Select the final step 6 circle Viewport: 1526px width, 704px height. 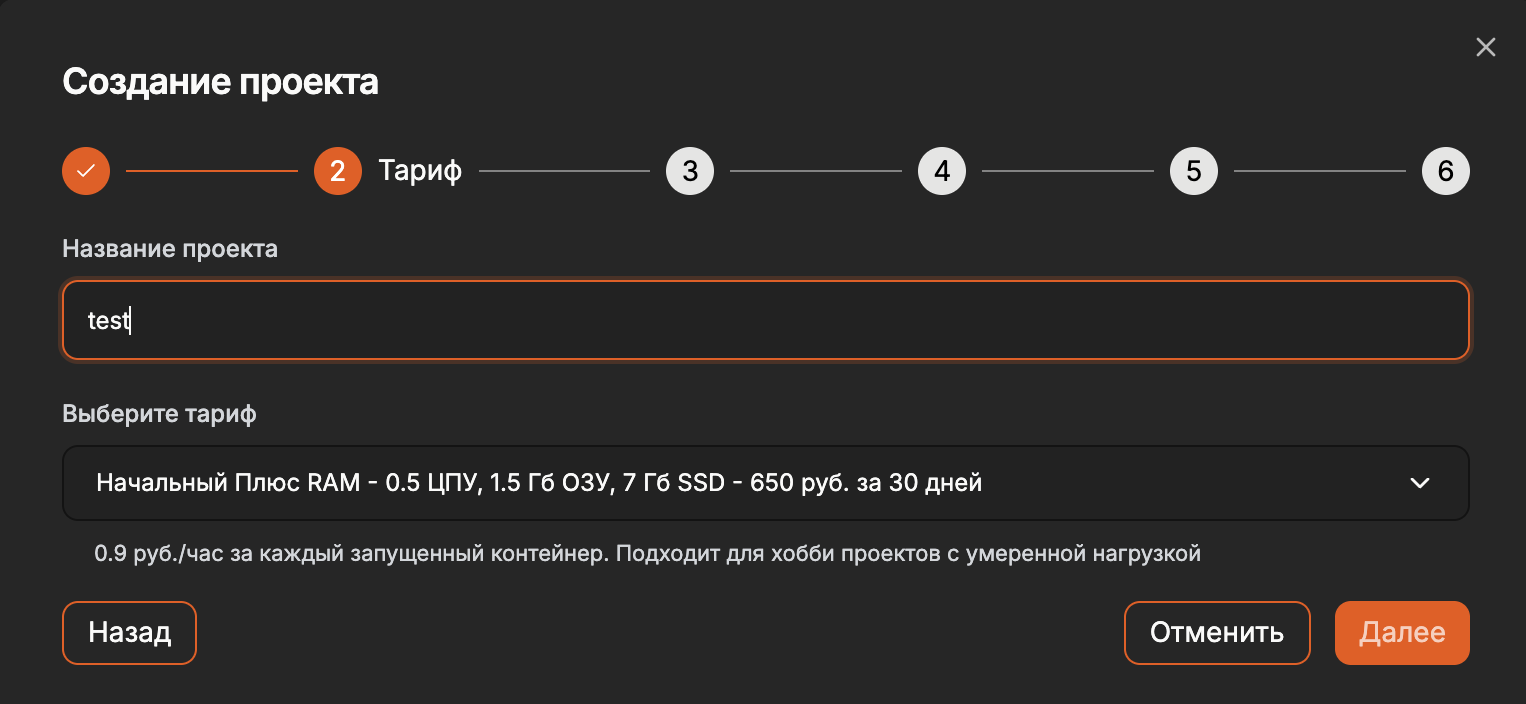point(1446,171)
